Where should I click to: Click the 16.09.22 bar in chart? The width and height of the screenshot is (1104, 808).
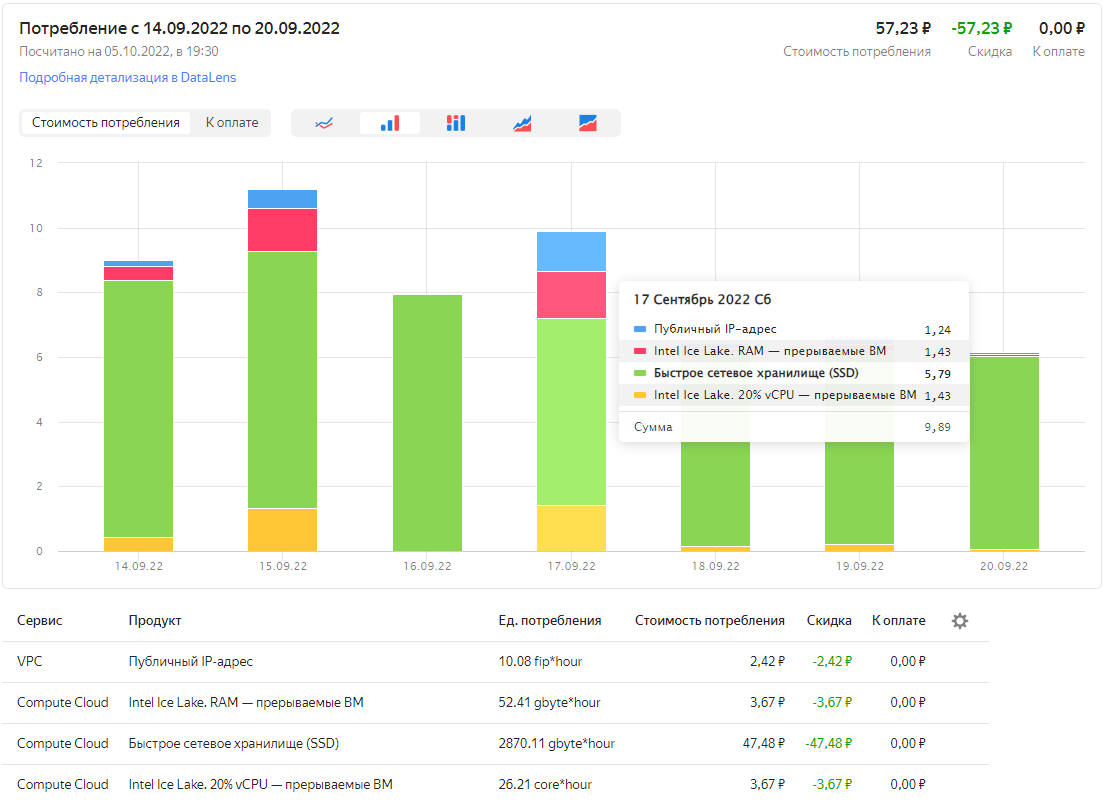point(427,423)
